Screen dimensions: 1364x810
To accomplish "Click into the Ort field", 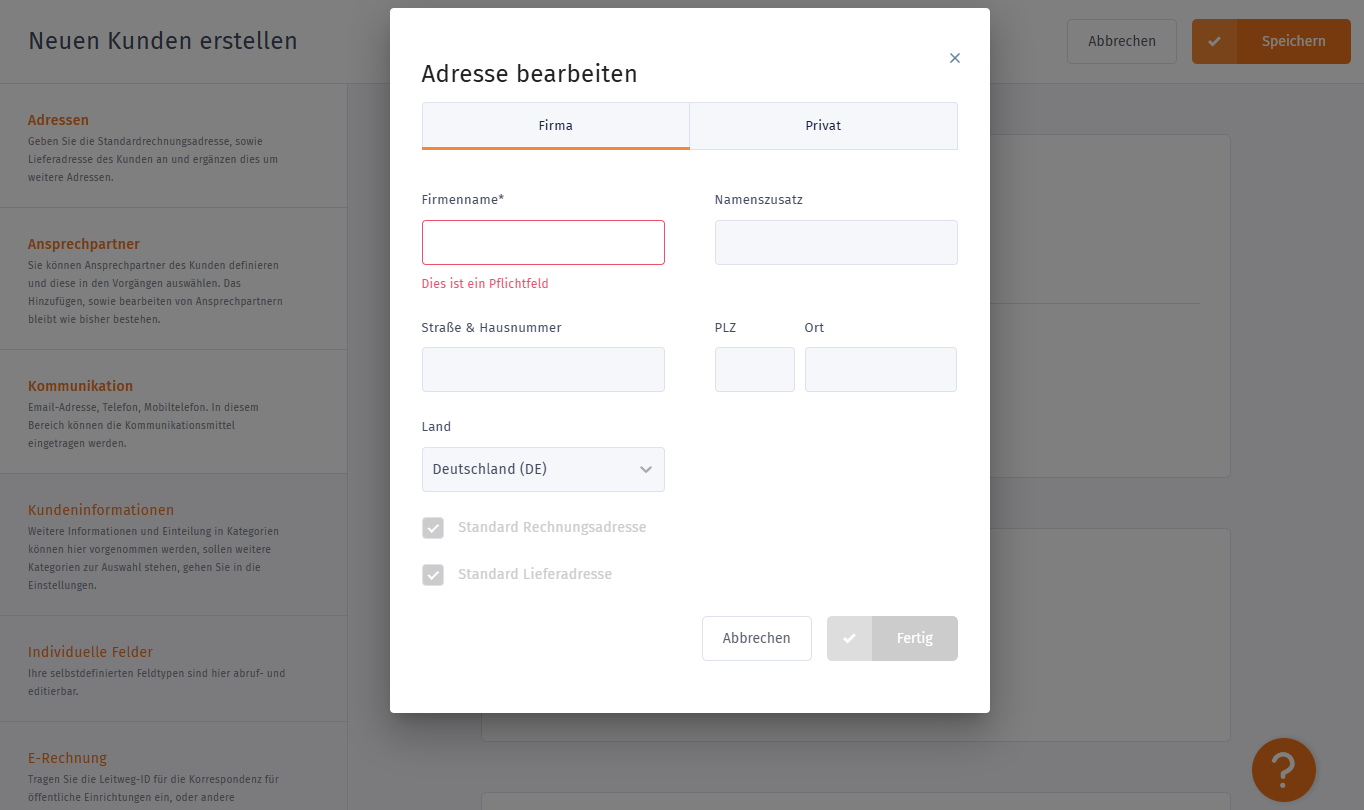I will pos(881,369).
